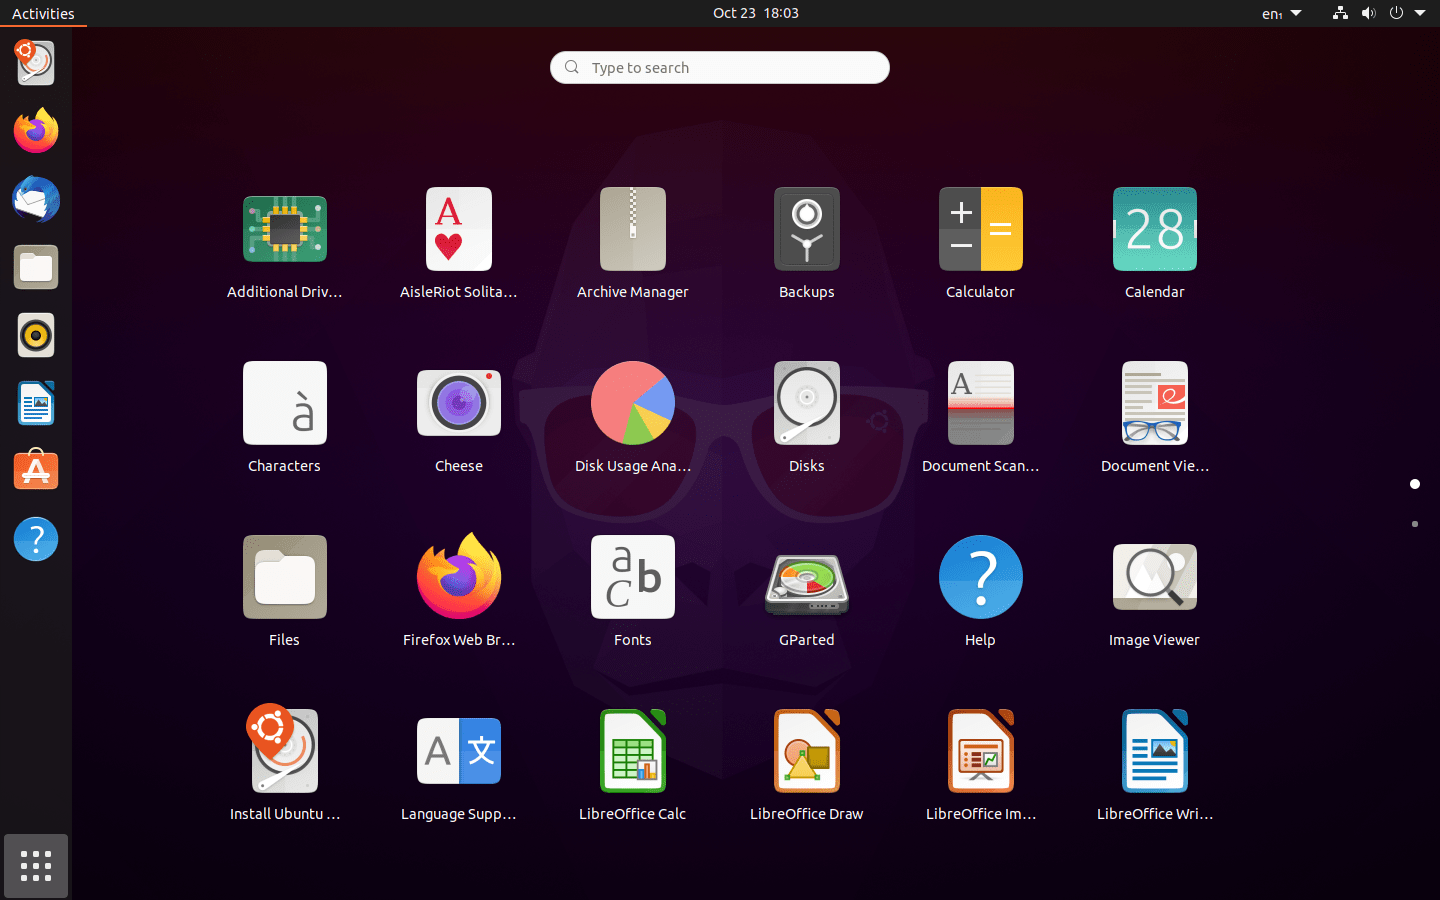Image resolution: width=1440 pixels, height=900 pixels.
Task: Launch Document Scanner
Action: (x=981, y=403)
